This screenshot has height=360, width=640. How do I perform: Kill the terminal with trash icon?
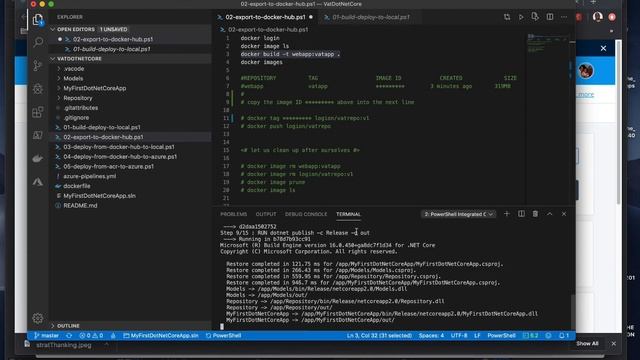pos(535,214)
